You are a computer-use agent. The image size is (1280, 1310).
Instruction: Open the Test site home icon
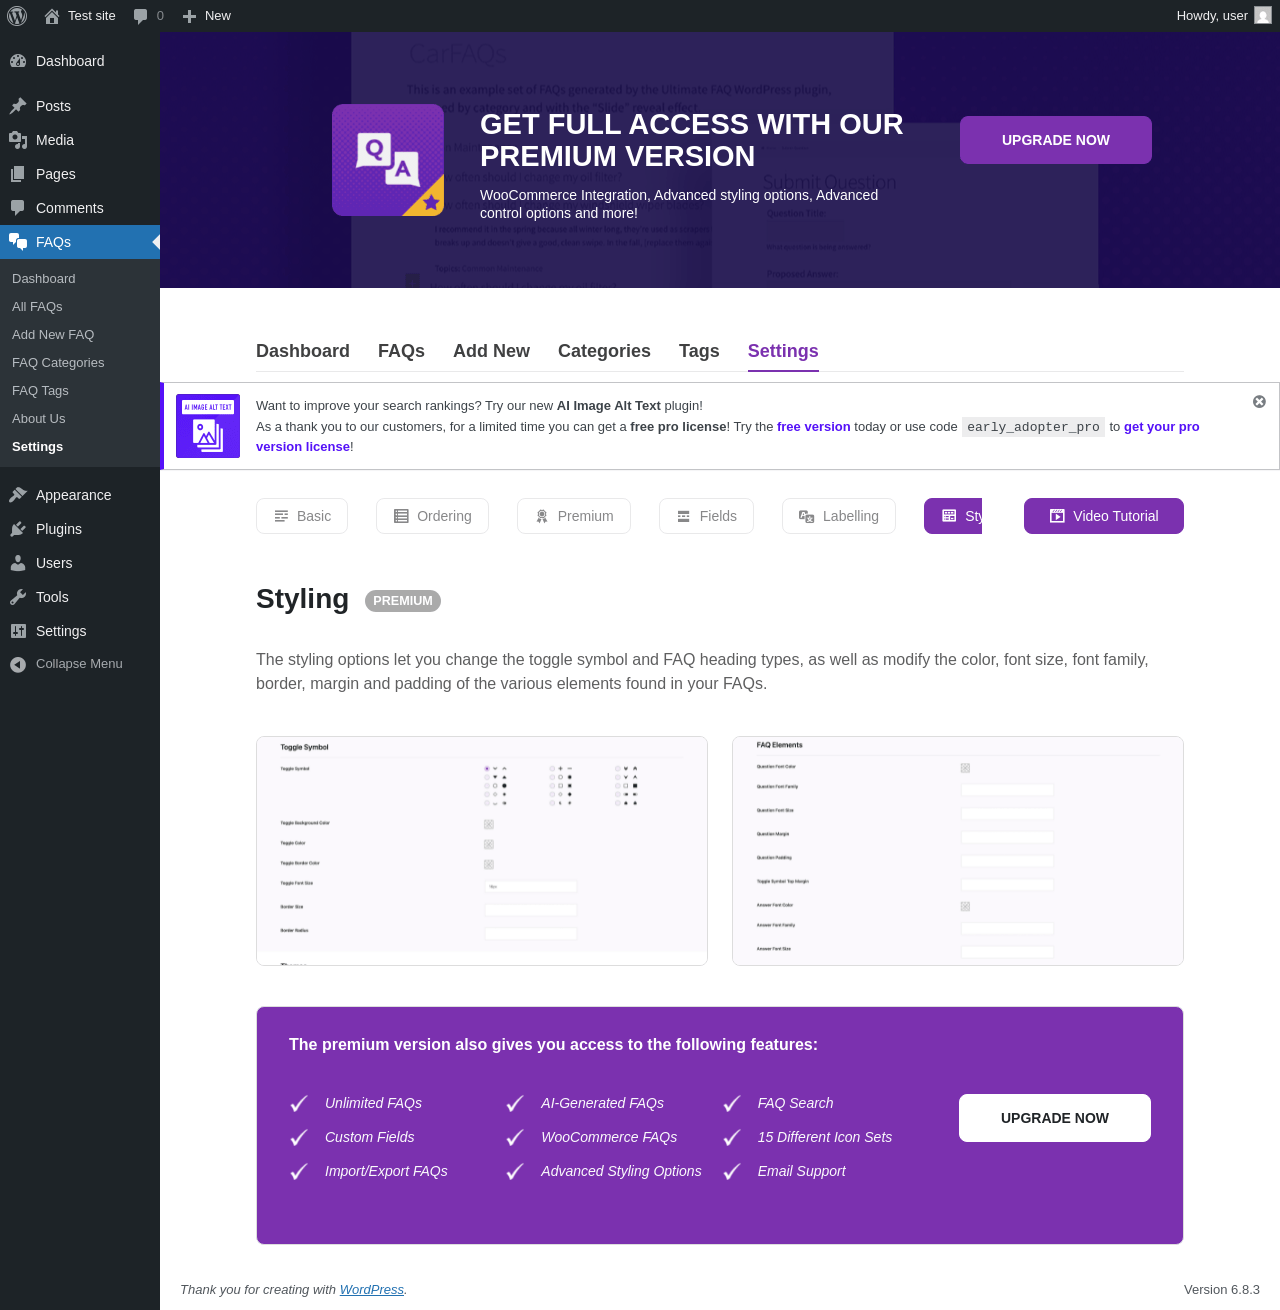[52, 16]
